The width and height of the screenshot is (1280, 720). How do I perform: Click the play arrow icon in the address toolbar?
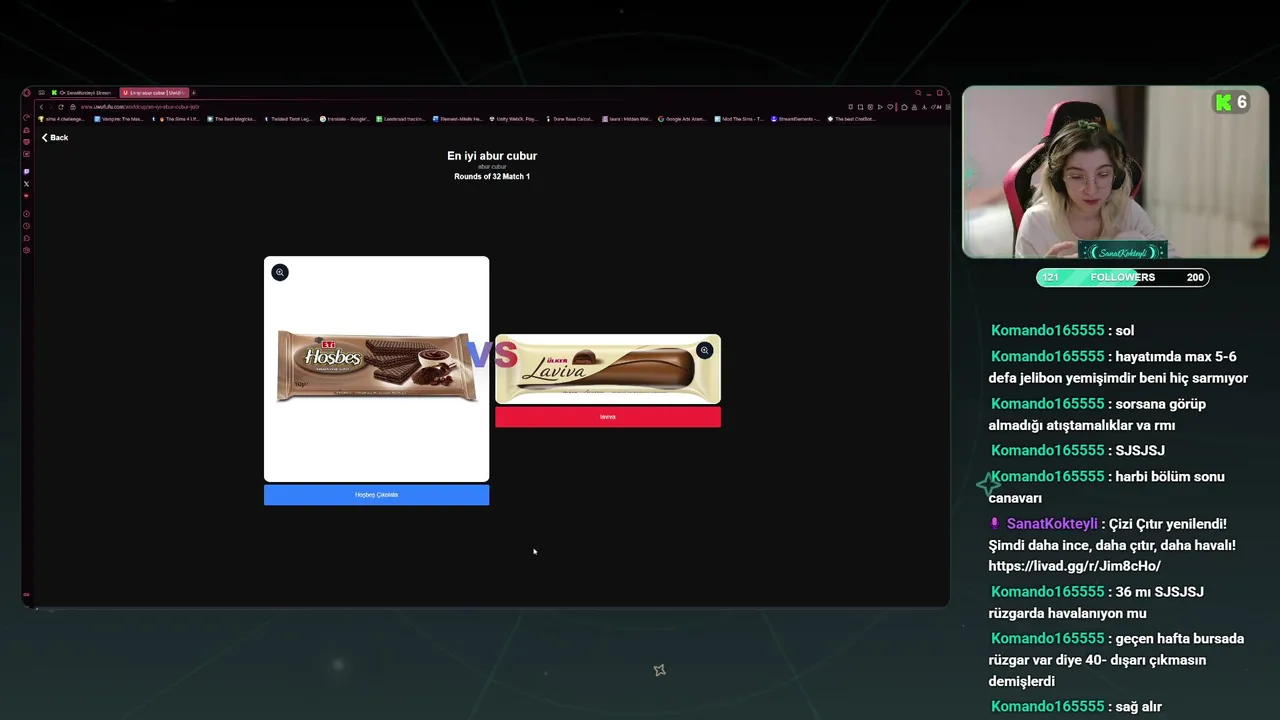(x=880, y=107)
